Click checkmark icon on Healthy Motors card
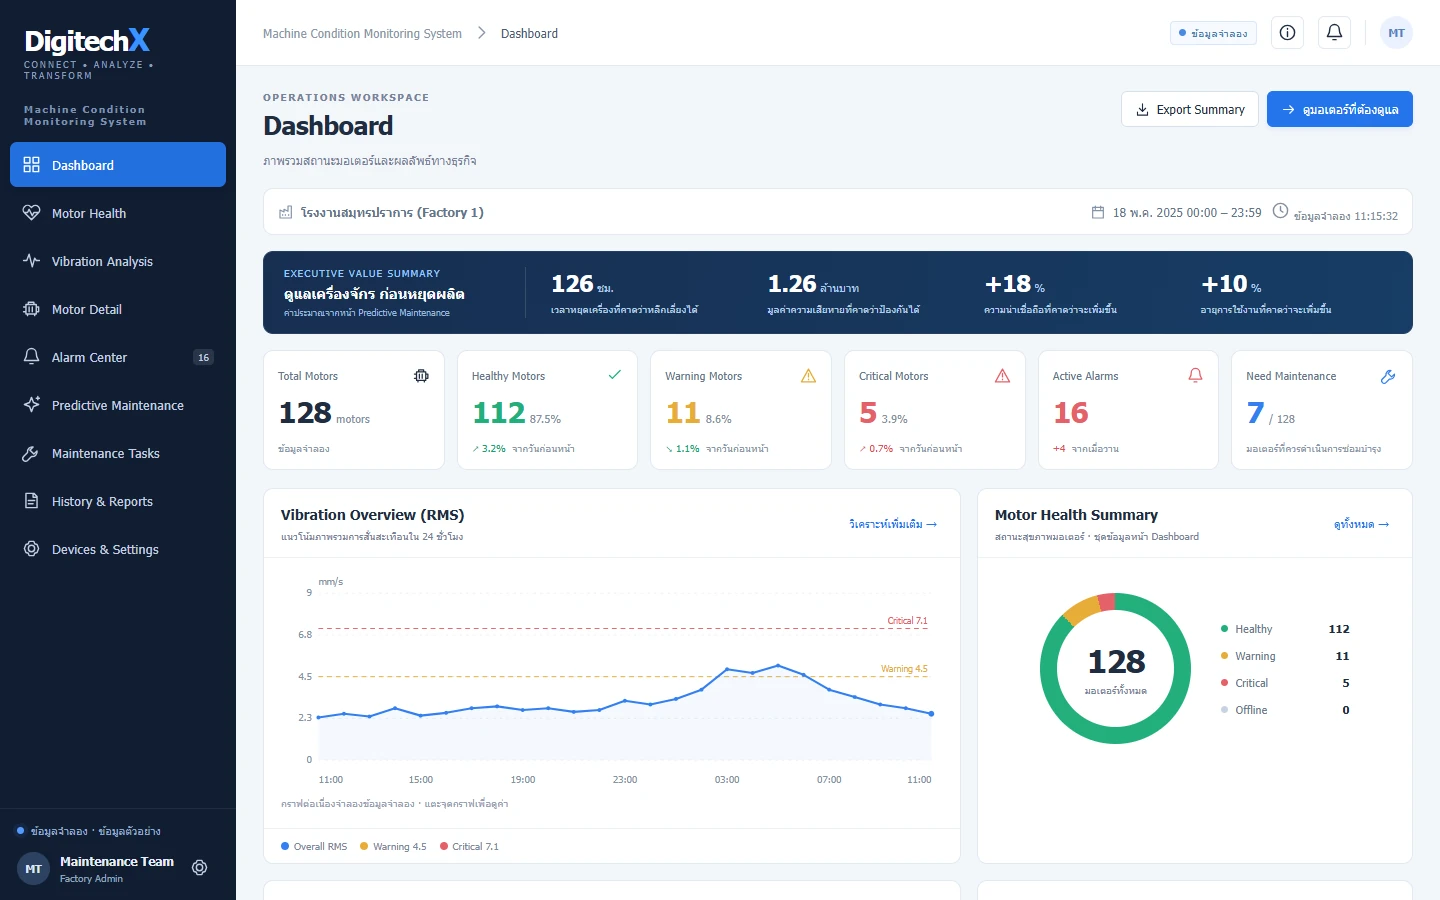This screenshot has height=900, width=1440. tap(615, 375)
